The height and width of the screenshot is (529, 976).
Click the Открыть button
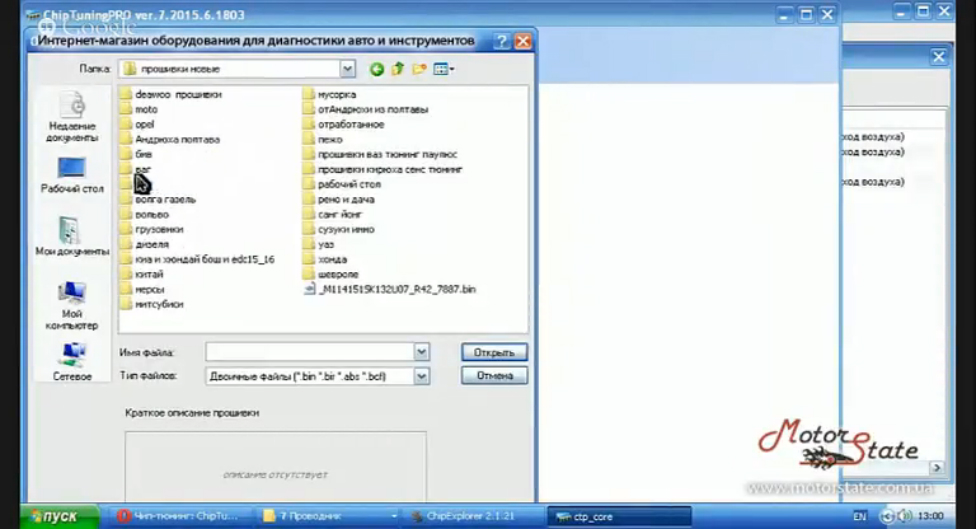(494, 352)
